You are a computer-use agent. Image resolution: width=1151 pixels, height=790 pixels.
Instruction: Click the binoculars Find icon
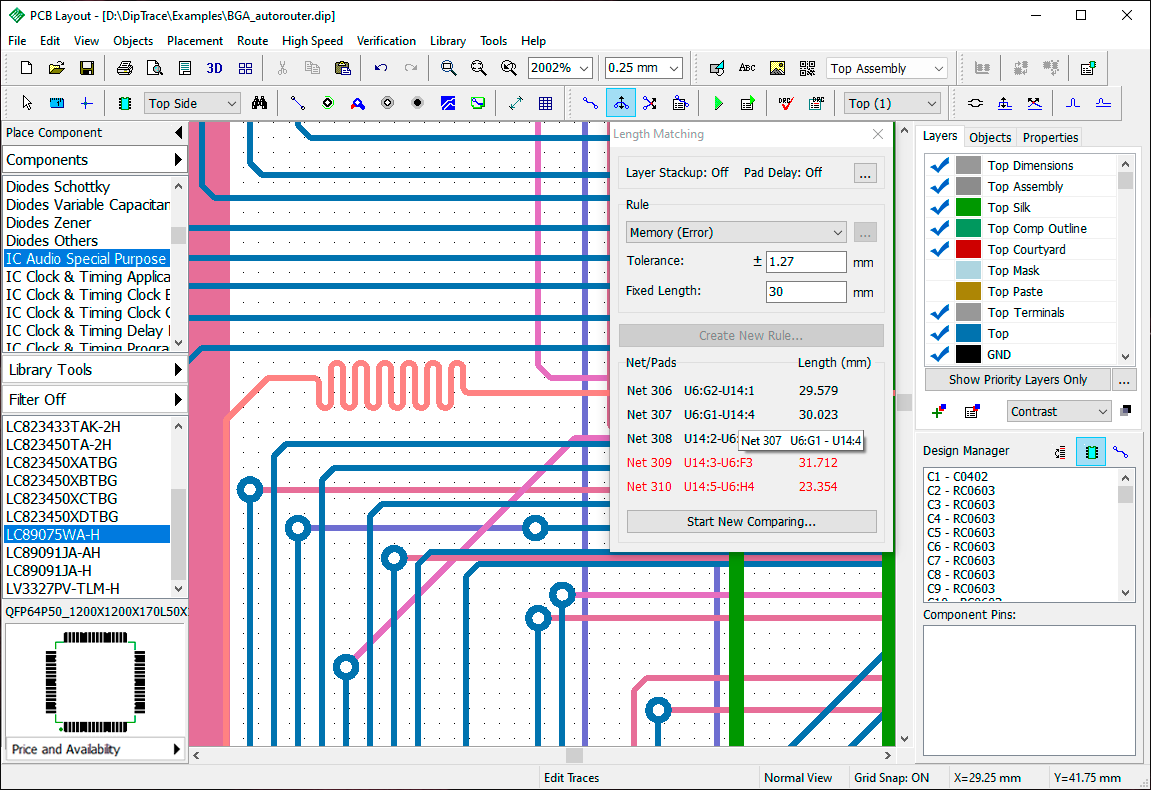point(259,104)
